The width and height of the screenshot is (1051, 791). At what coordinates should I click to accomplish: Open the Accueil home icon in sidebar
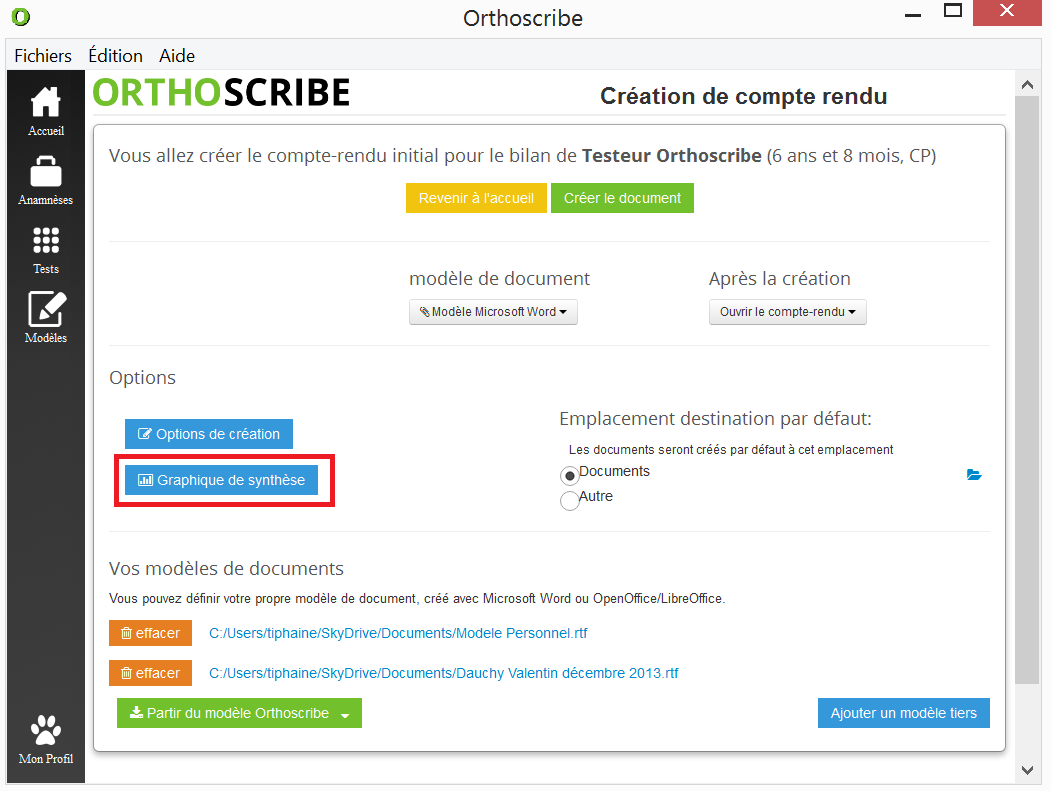46,104
